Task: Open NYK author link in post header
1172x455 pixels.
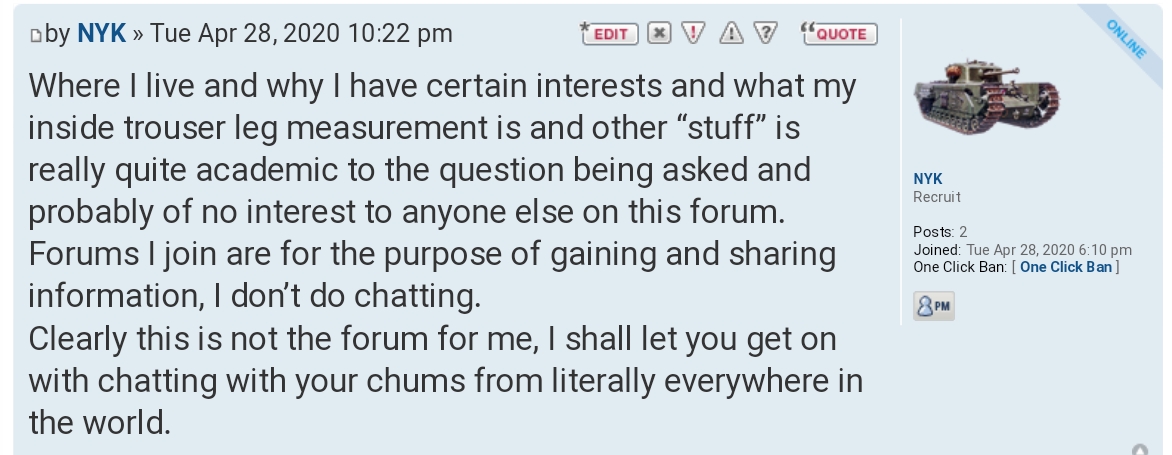Action: (102, 33)
